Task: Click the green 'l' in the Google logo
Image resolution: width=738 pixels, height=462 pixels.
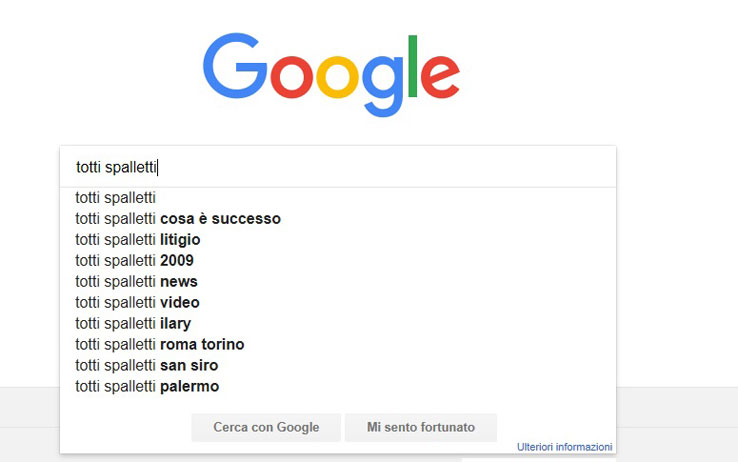Action: coord(413,66)
